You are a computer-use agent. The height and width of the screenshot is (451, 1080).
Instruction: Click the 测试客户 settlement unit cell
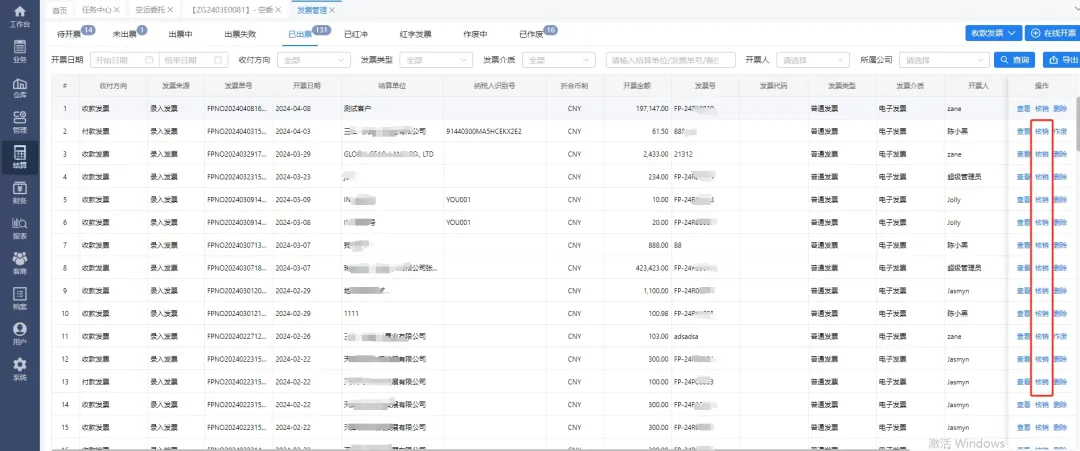tap(393, 109)
